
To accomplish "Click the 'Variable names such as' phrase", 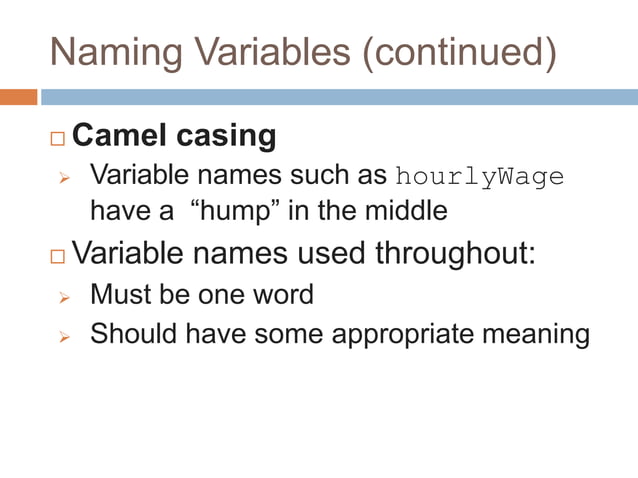I will [x=238, y=176].
